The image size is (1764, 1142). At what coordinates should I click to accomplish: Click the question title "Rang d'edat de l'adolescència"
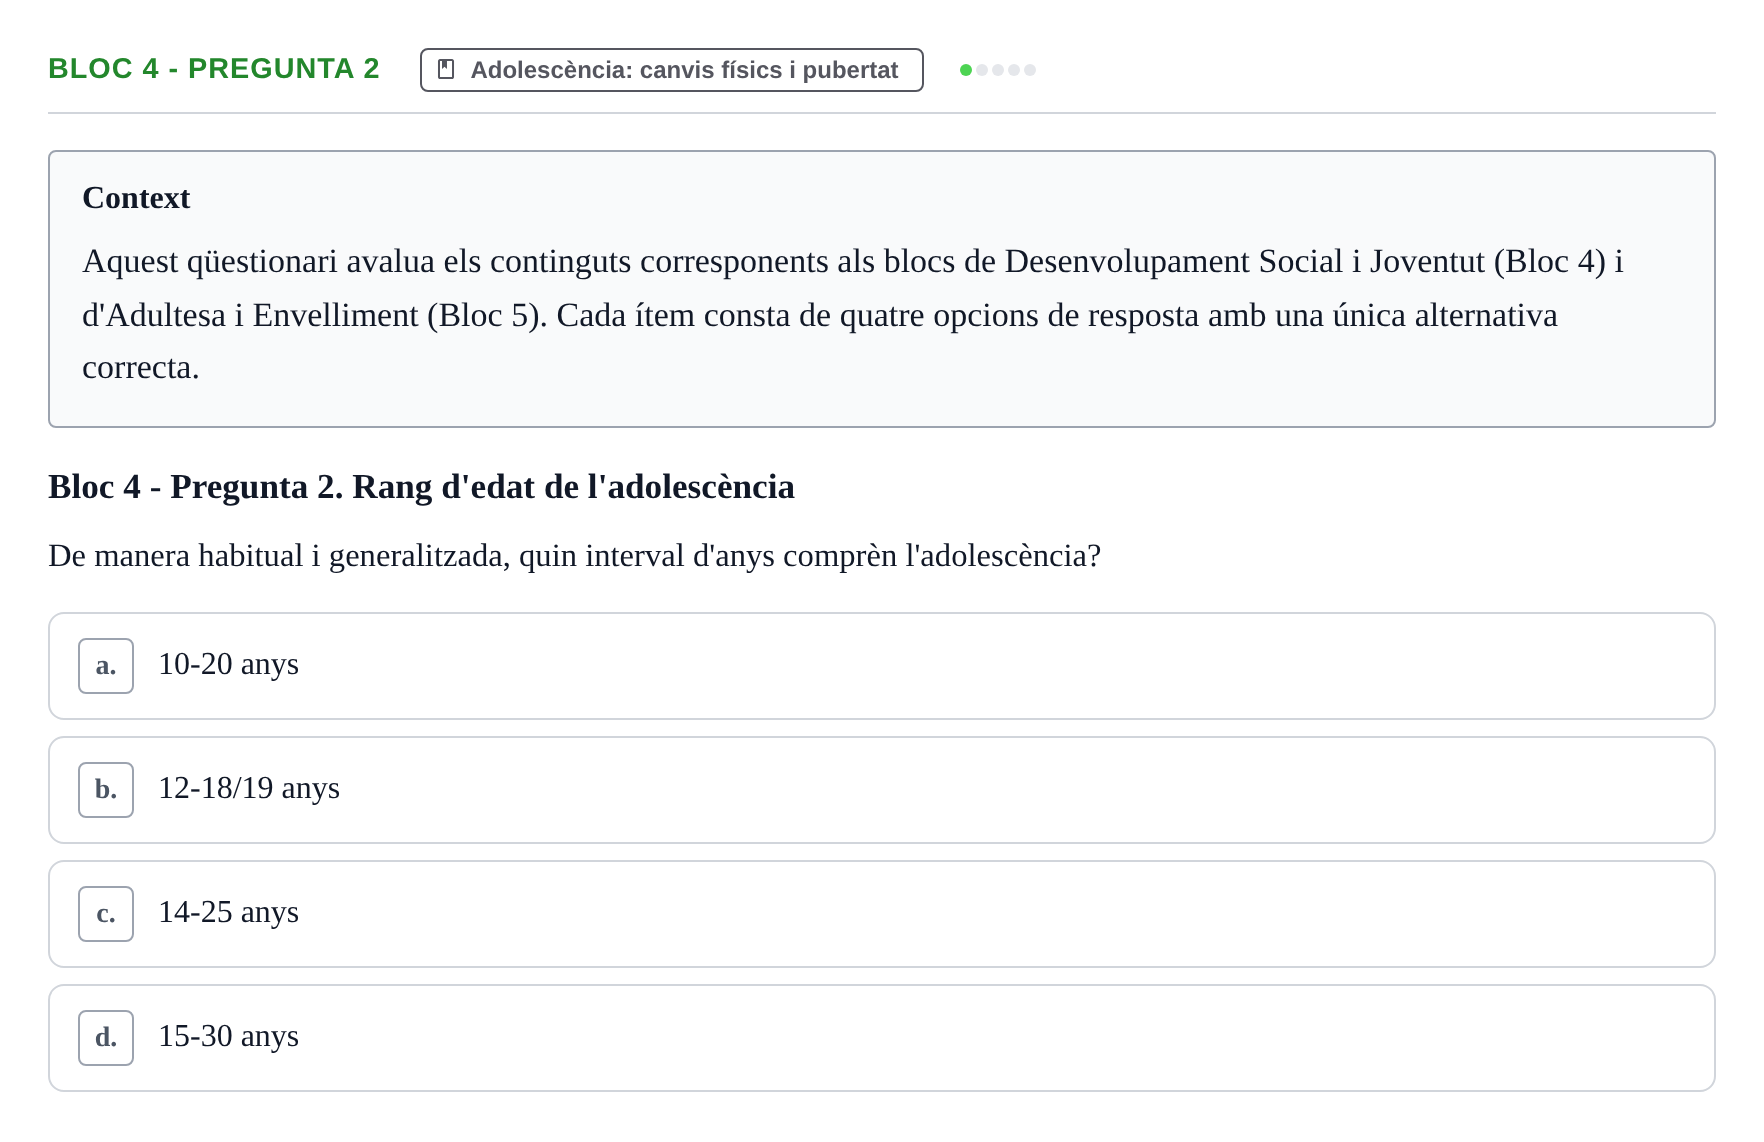pos(573,487)
